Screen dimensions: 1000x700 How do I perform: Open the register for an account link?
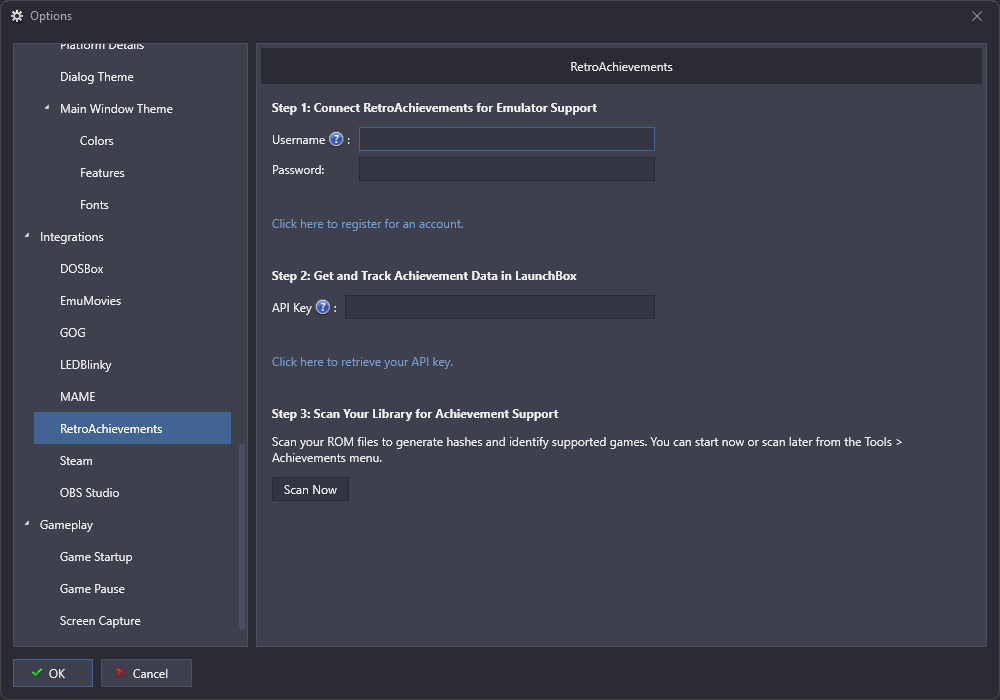coord(367,224)
